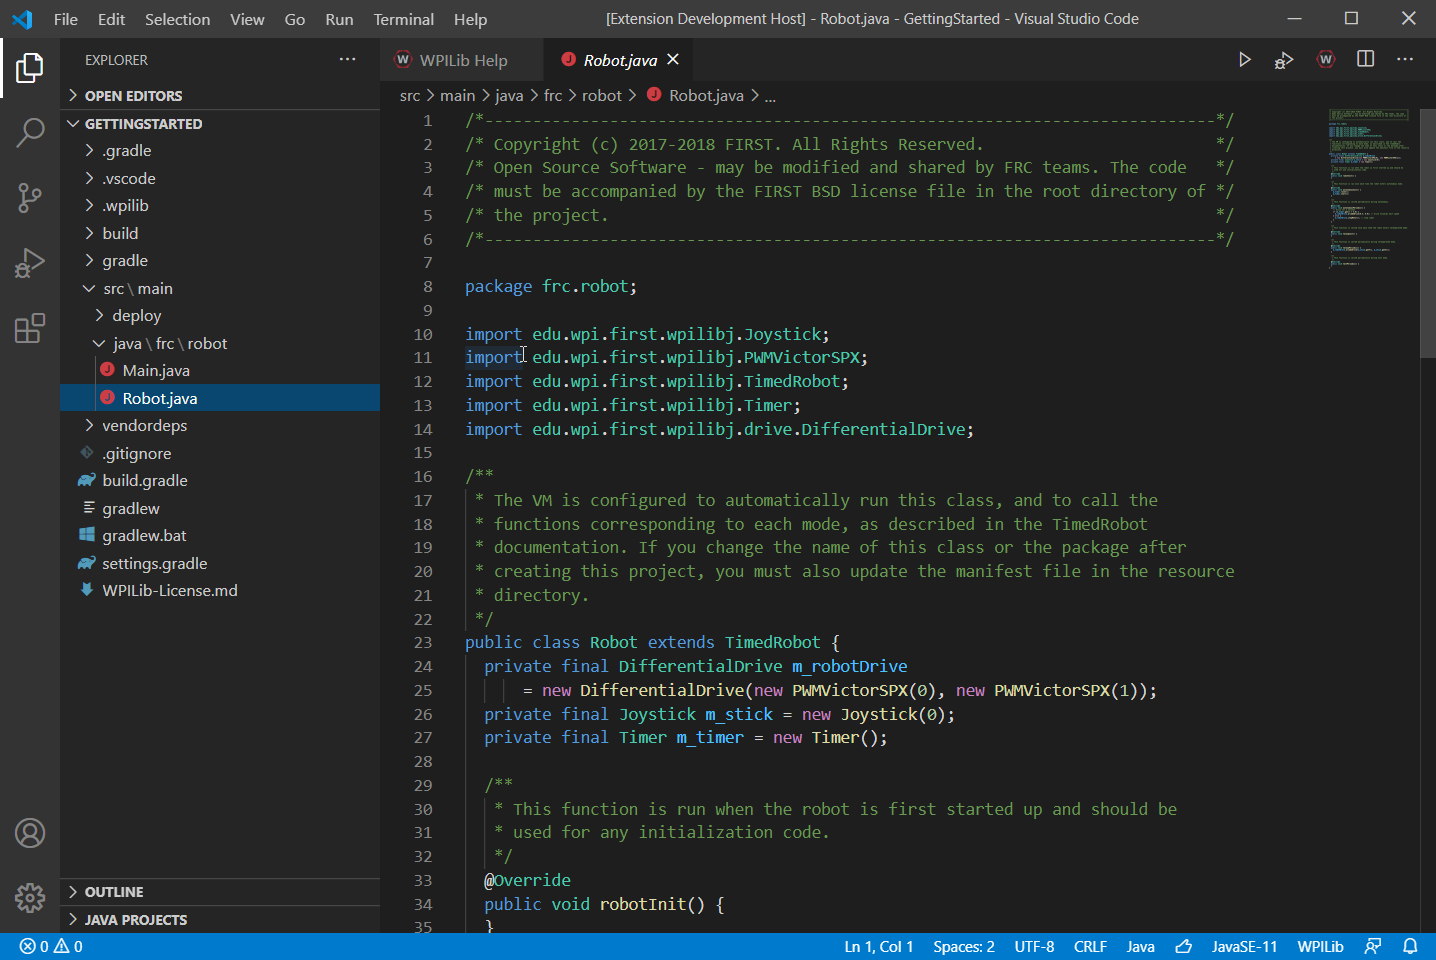This screenshot has width=1436, height=960.
Task: Click the Java thumbs-up status icon
Action: pyautogui.click(x=1184, y=946)
